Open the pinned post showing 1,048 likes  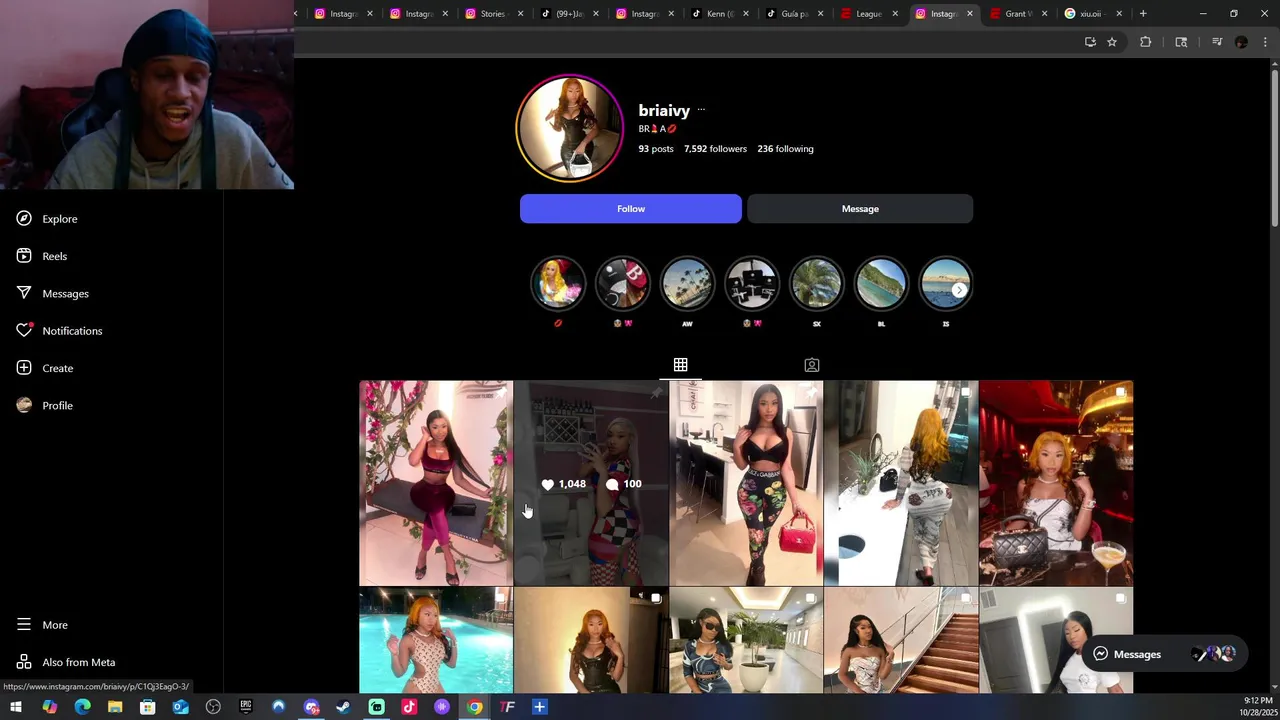point(591,483)
